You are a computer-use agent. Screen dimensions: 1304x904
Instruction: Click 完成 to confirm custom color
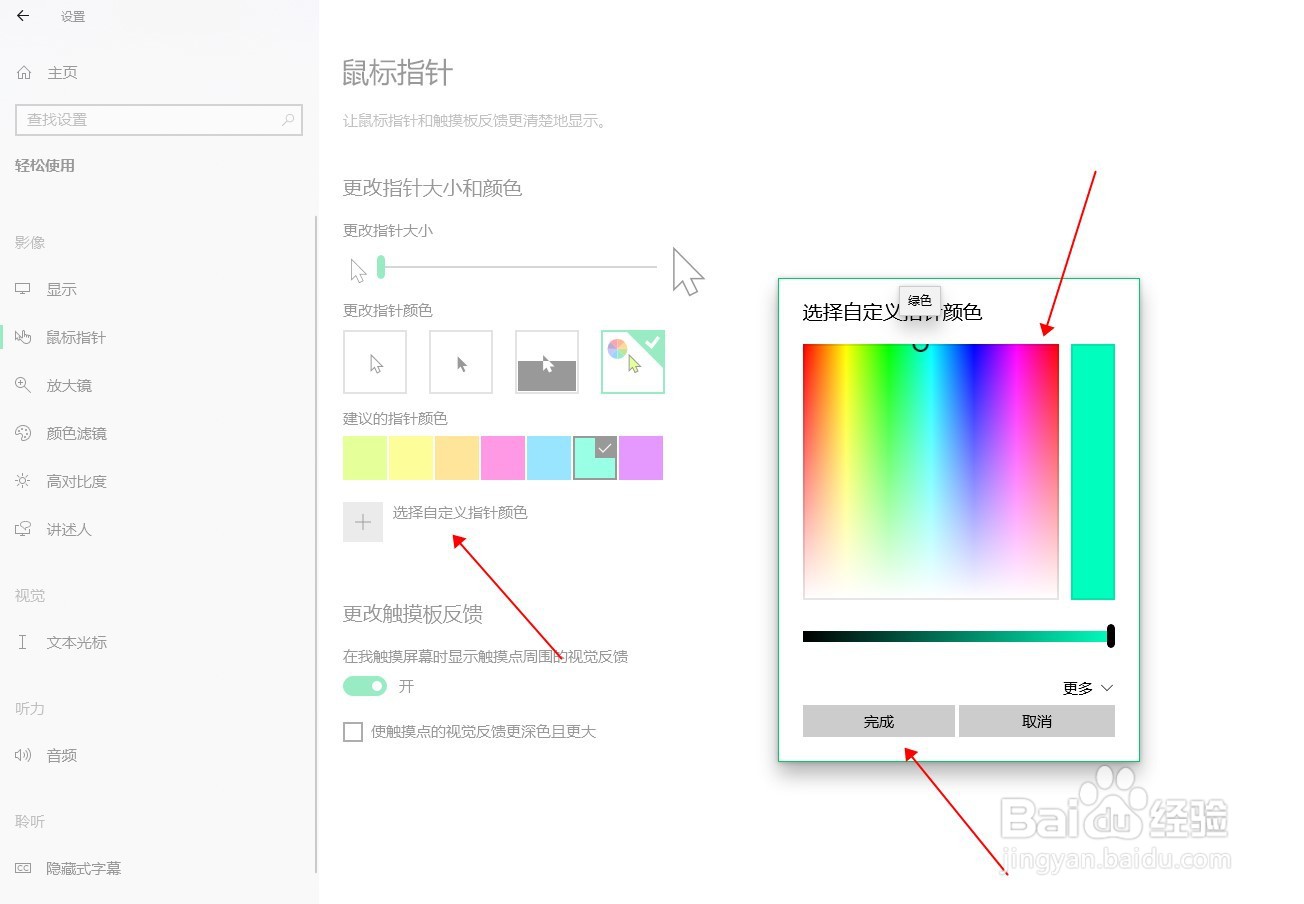click(x=879, y=721)
